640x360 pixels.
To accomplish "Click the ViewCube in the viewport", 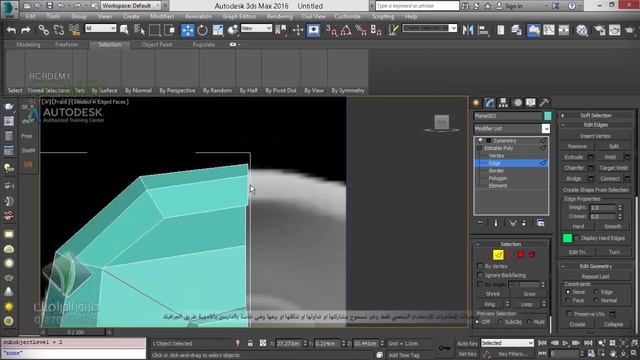I will pos(442,122).
